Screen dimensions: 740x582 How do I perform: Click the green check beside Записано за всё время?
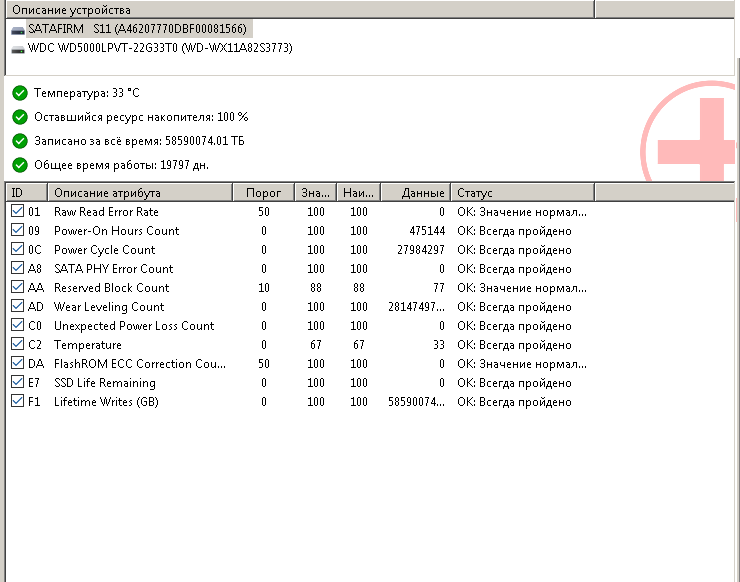pos(20,141)
